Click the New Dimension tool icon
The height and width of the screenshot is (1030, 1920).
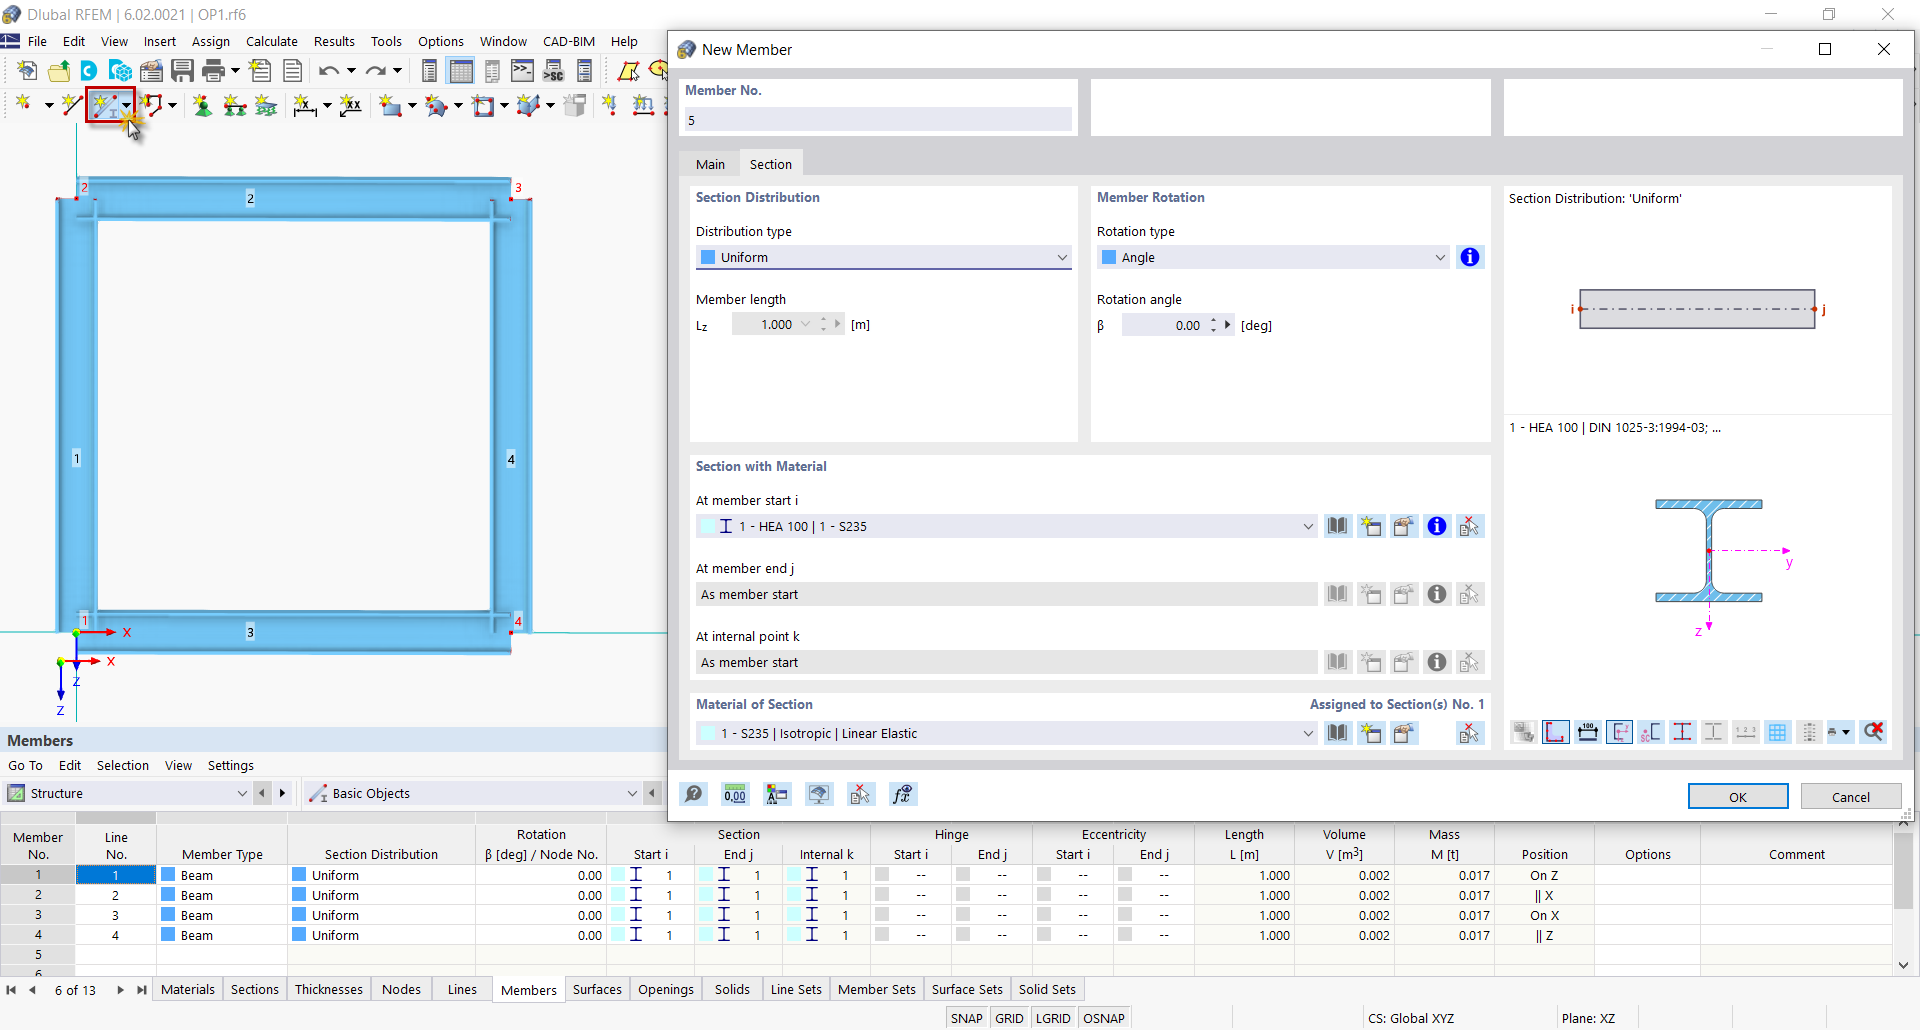click(x=304, y=105)
